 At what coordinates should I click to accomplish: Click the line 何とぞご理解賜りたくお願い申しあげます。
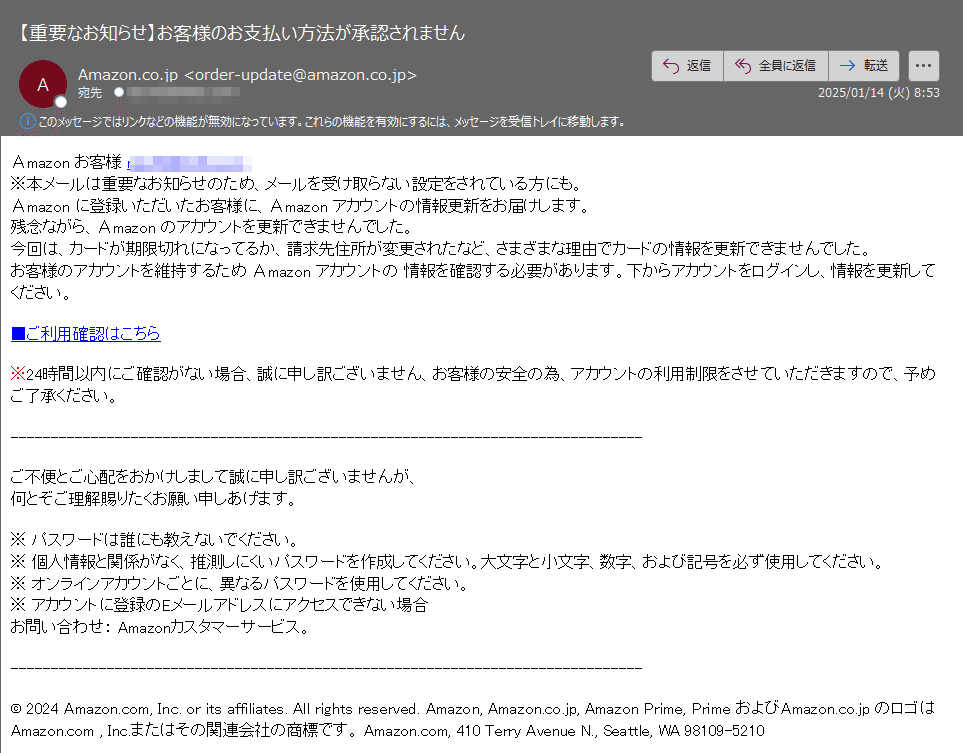pyautogui.click(x=154, y=498)
